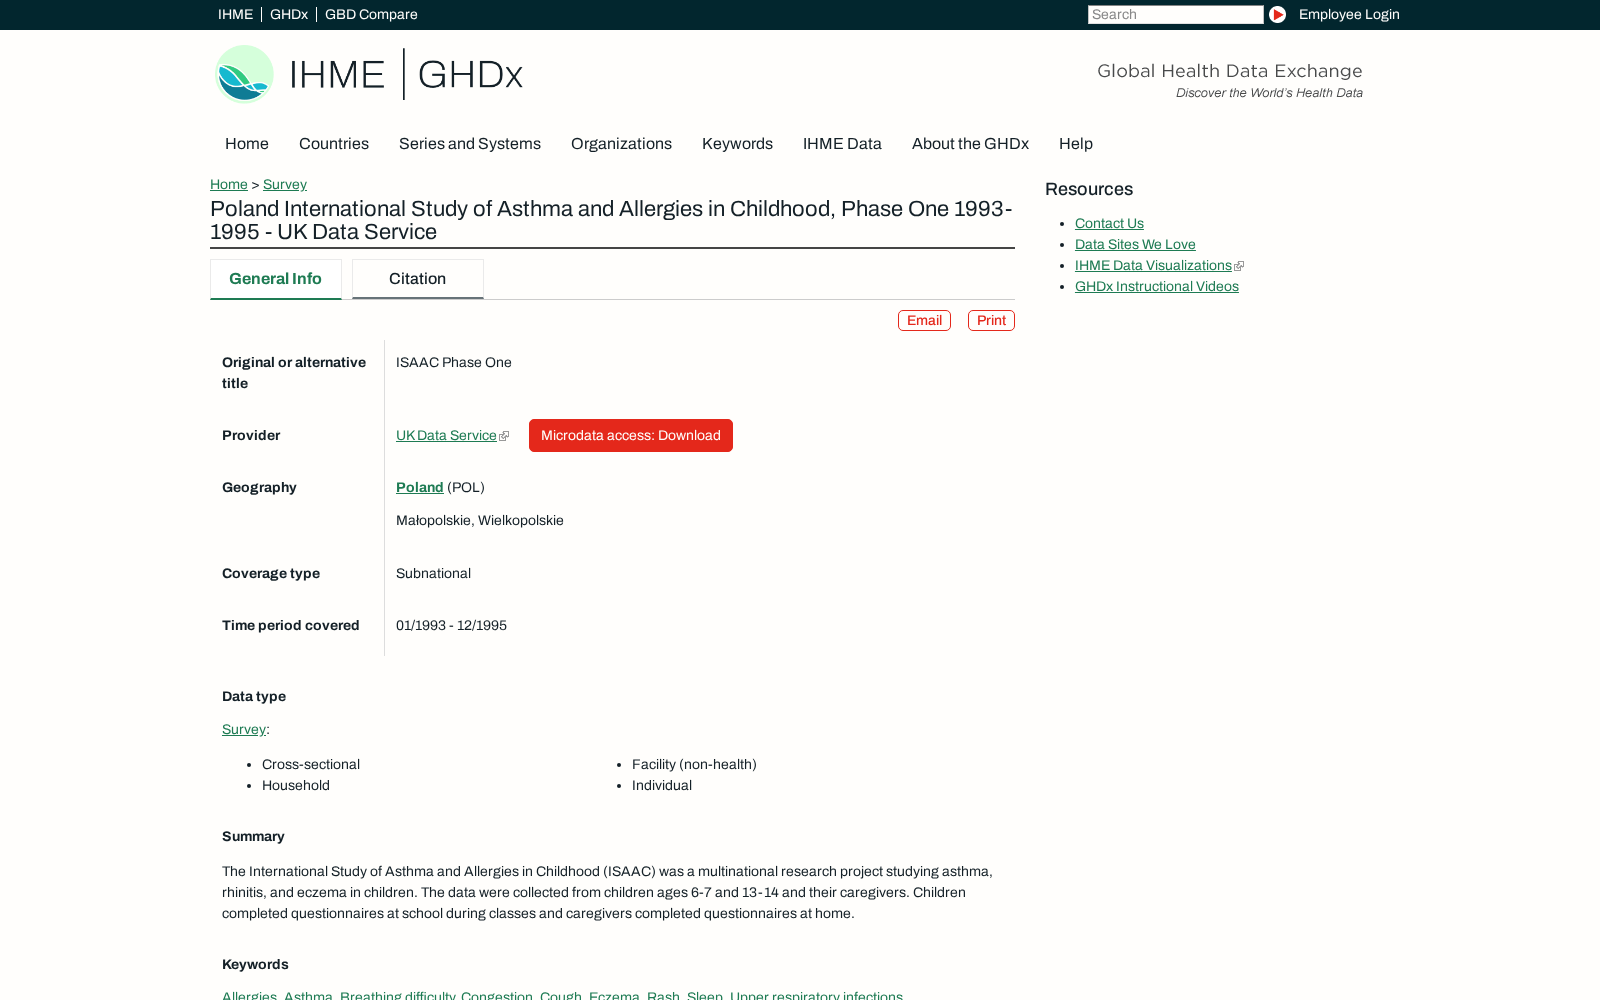1600x1000 pixels.
Task: Open the Help menu item
Action: (x=1076, y=144)
